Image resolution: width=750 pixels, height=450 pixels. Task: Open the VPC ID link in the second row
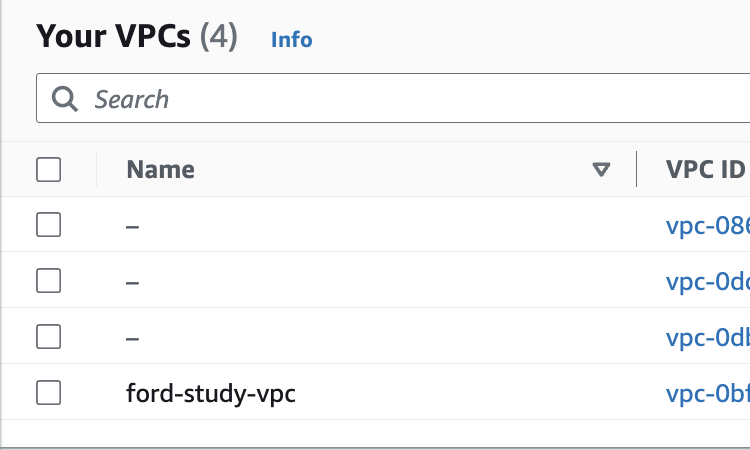(707, 281)
